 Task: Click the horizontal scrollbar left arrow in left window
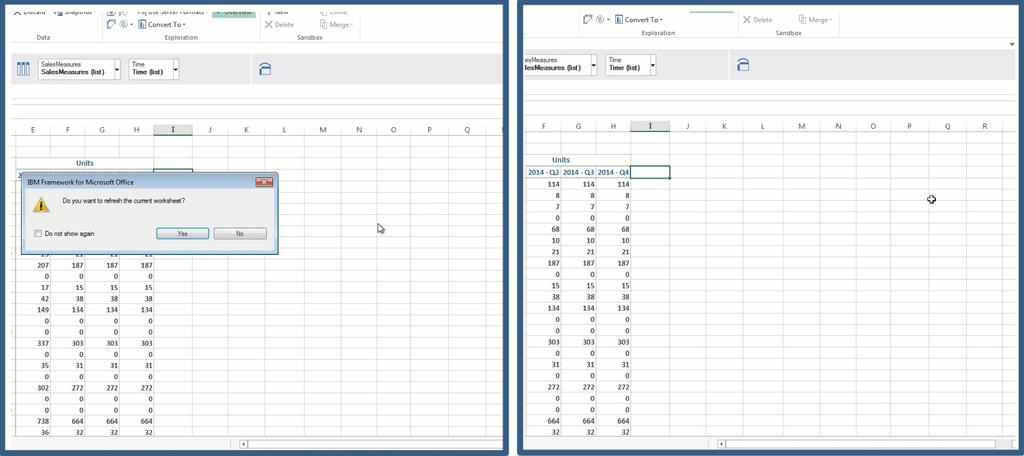pyautogui.click(x=244, y=444)
